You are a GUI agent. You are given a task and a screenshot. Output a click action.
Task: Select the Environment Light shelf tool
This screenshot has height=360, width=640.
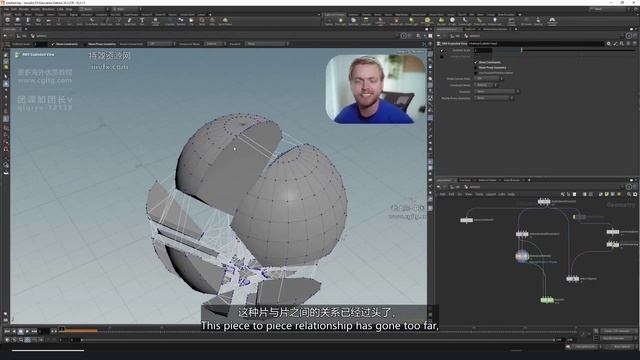[427, 21]
